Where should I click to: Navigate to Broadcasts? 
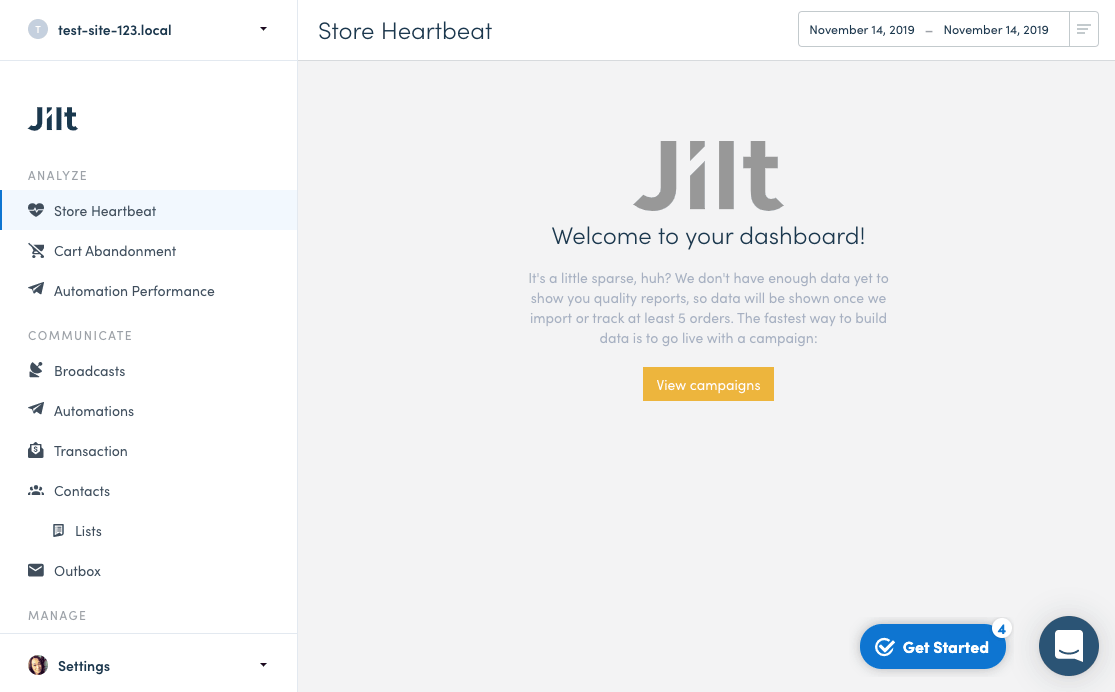coord(149,371)
